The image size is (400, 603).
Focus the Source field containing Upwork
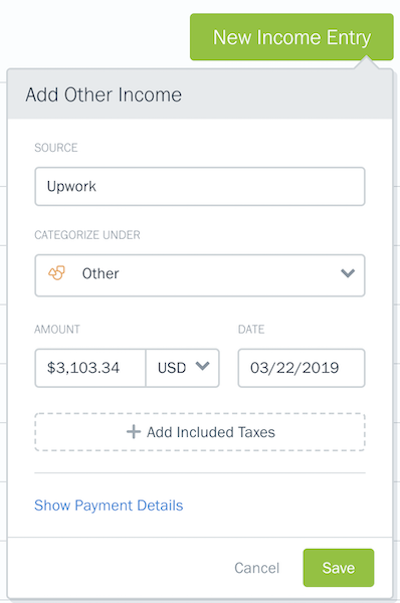(x=200, y=187)
